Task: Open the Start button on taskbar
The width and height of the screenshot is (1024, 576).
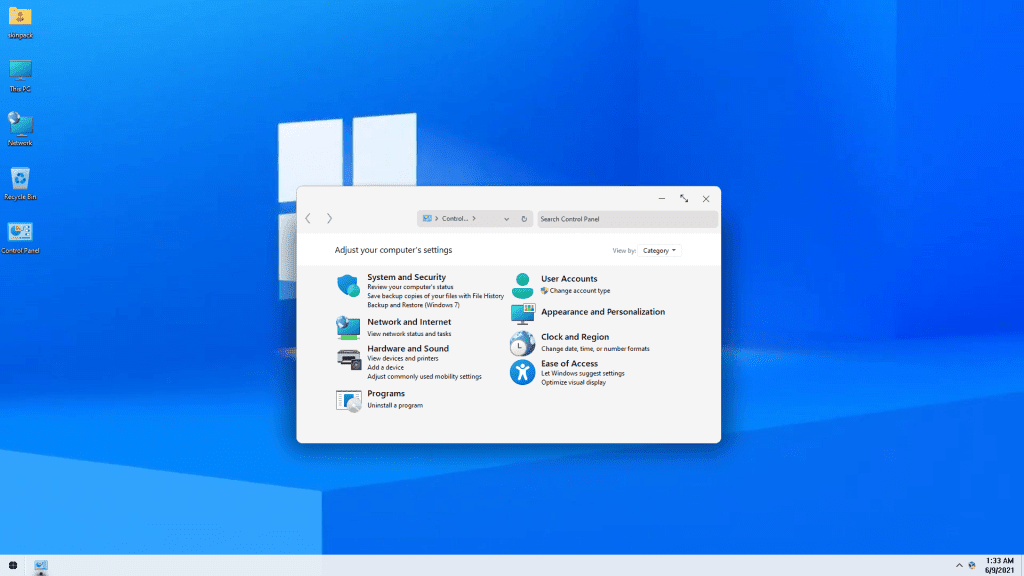Action: (13, 566)
